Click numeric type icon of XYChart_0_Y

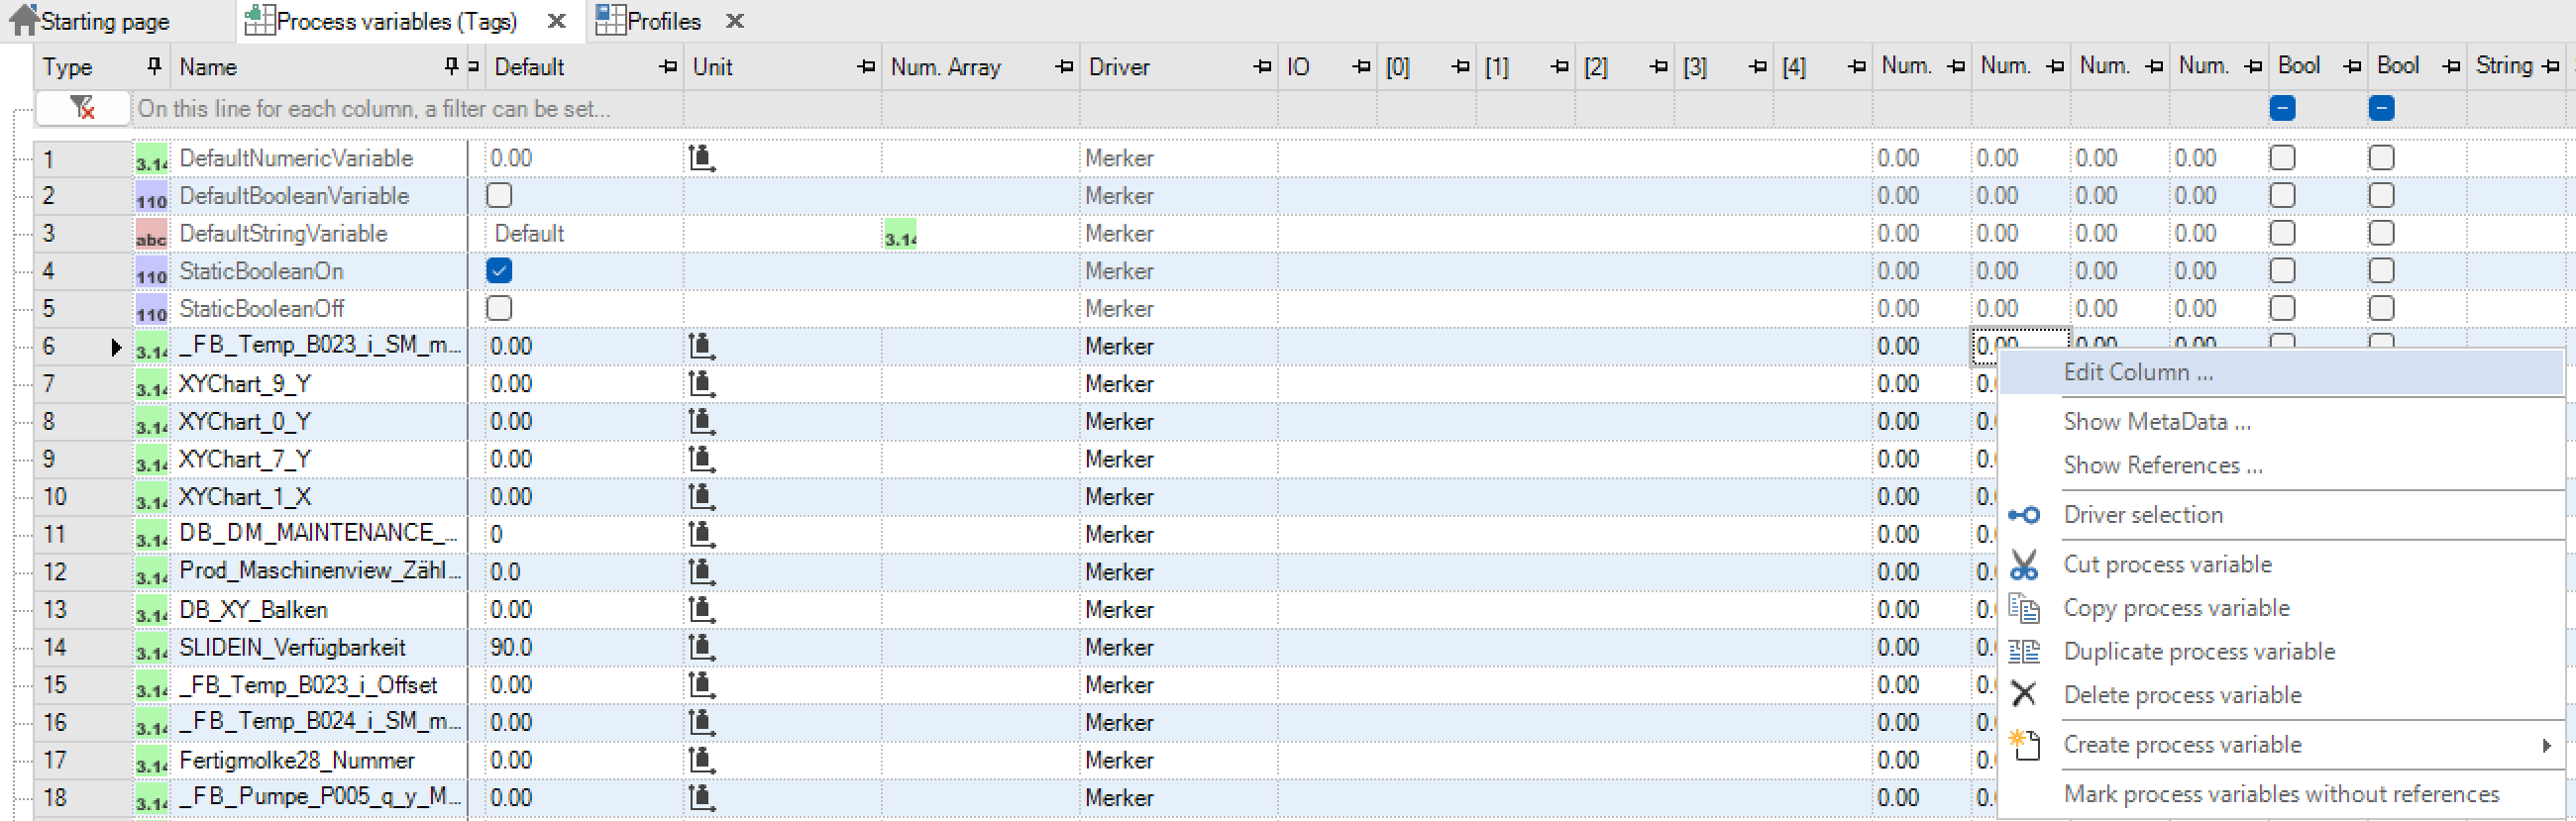(x=152, y=422)
